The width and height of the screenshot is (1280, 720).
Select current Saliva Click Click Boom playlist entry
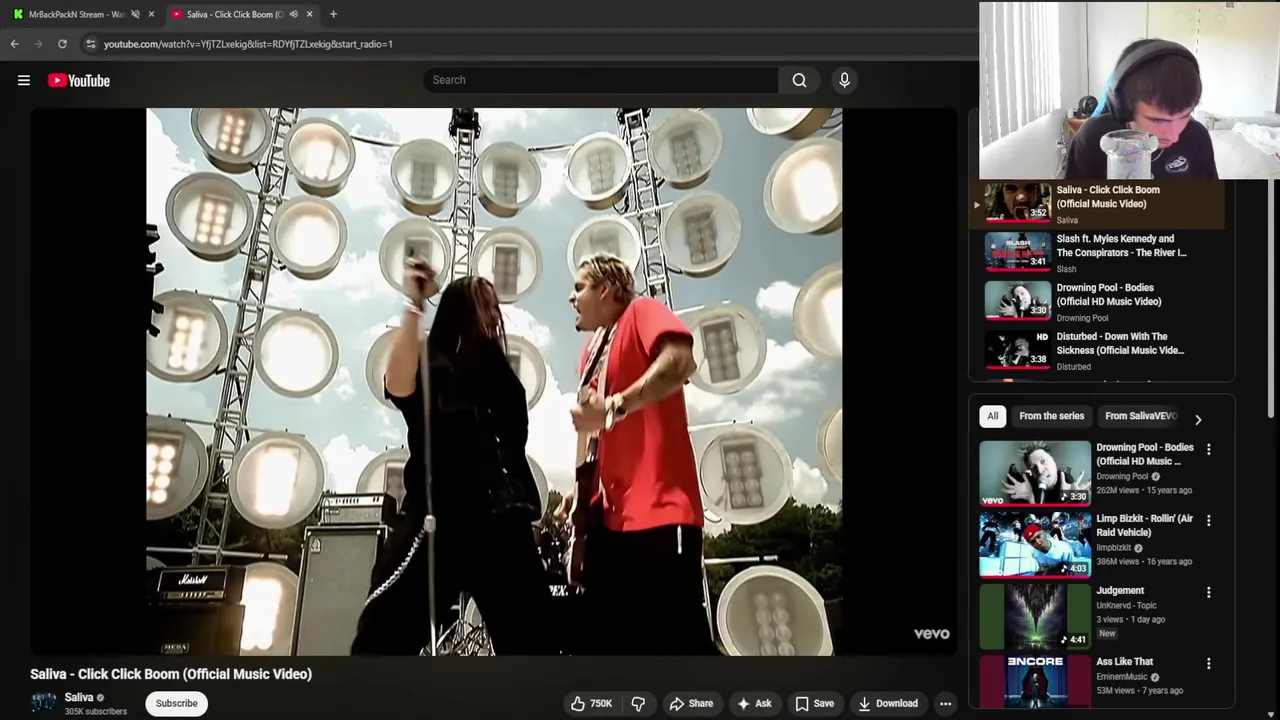tap(1098, 204)
